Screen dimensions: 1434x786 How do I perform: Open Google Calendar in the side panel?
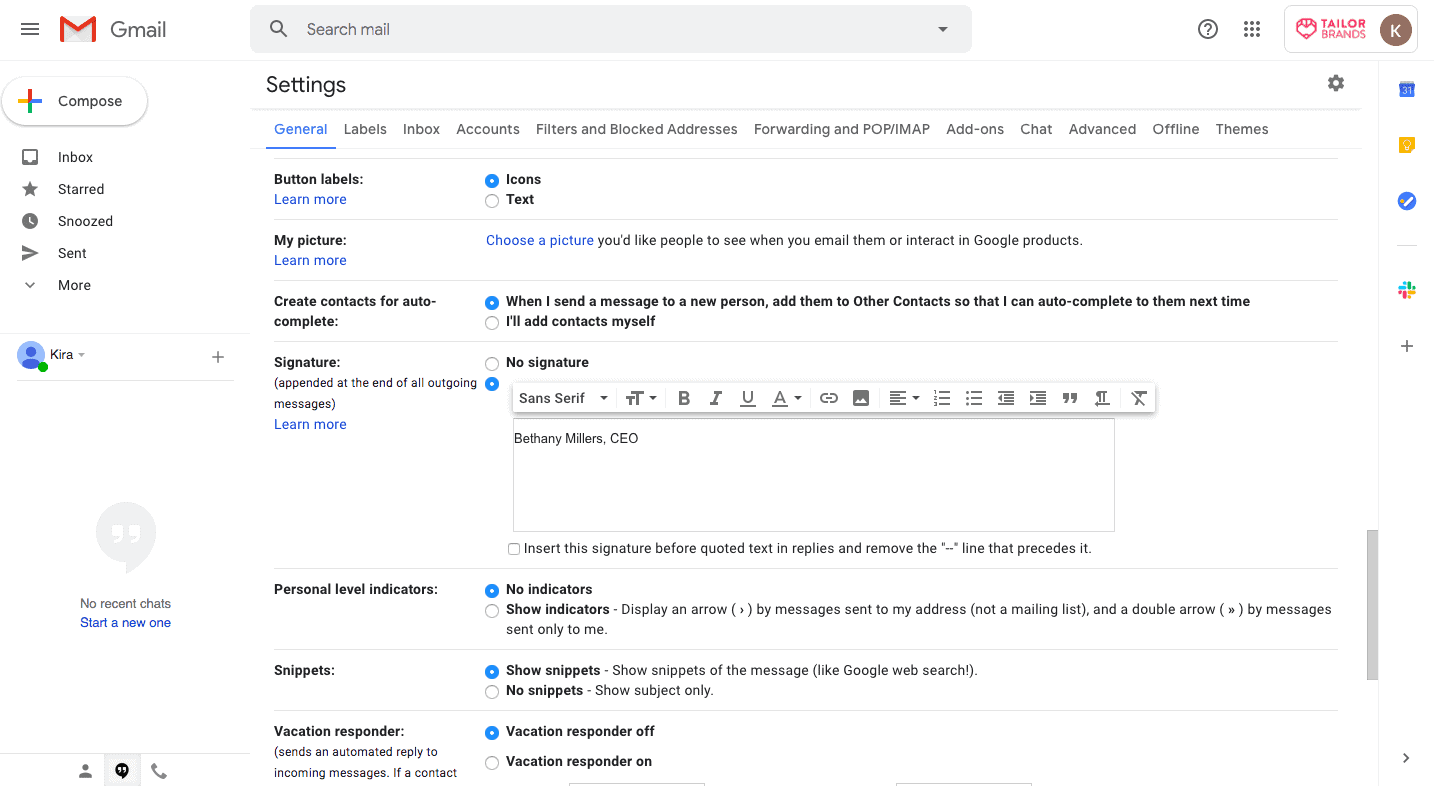[1407, 89]
